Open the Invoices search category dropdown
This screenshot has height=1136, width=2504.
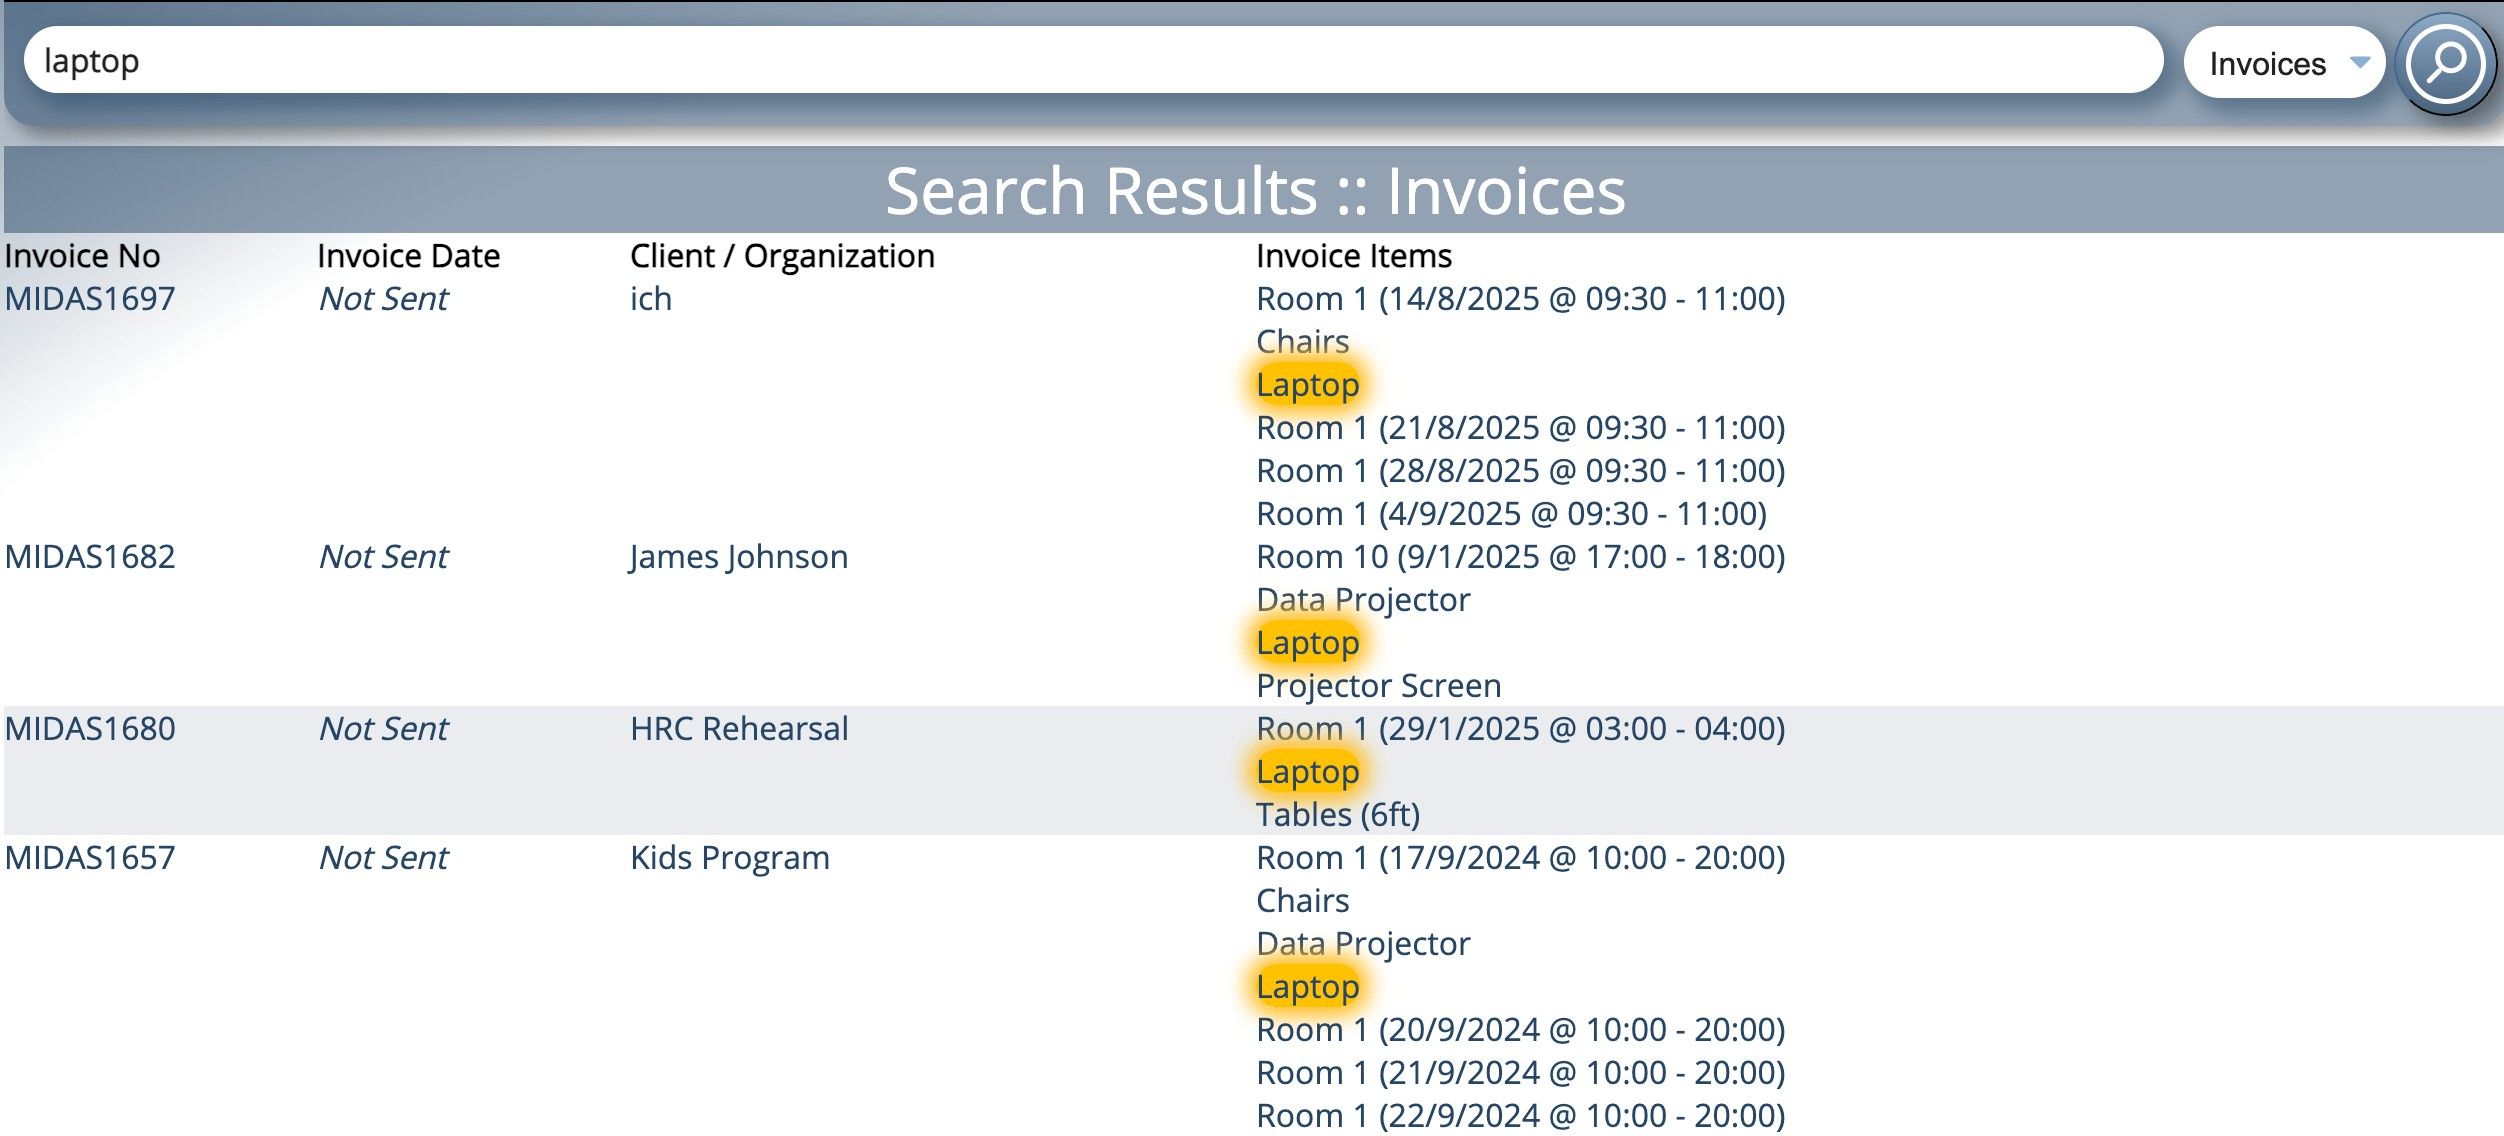tap(2284, 64)
